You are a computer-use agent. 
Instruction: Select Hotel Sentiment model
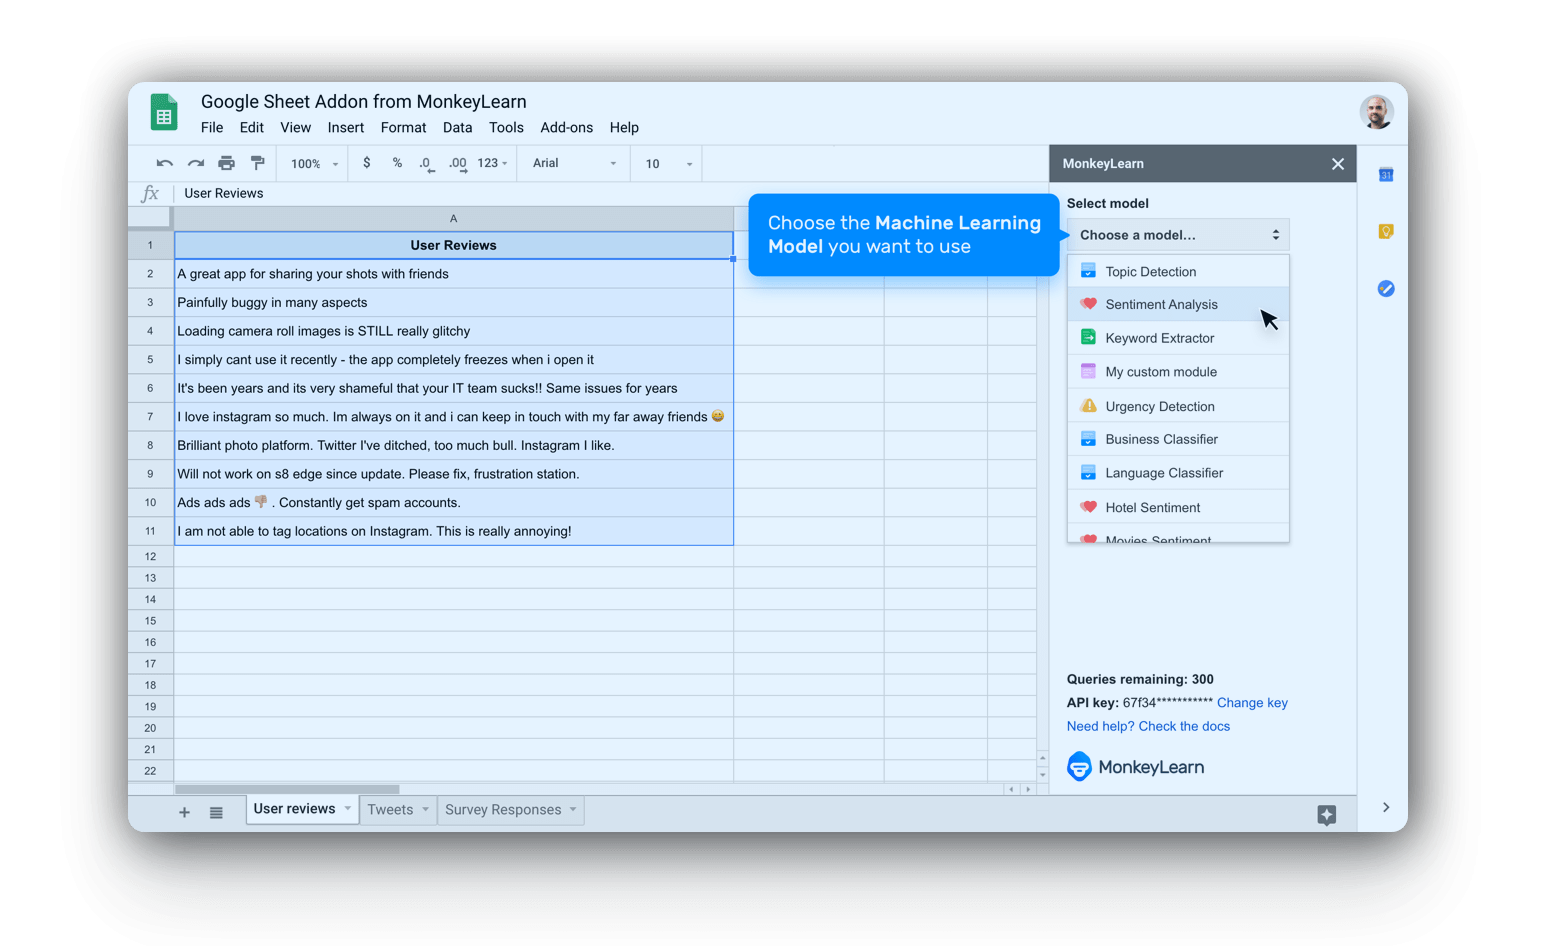point(1178,507)
